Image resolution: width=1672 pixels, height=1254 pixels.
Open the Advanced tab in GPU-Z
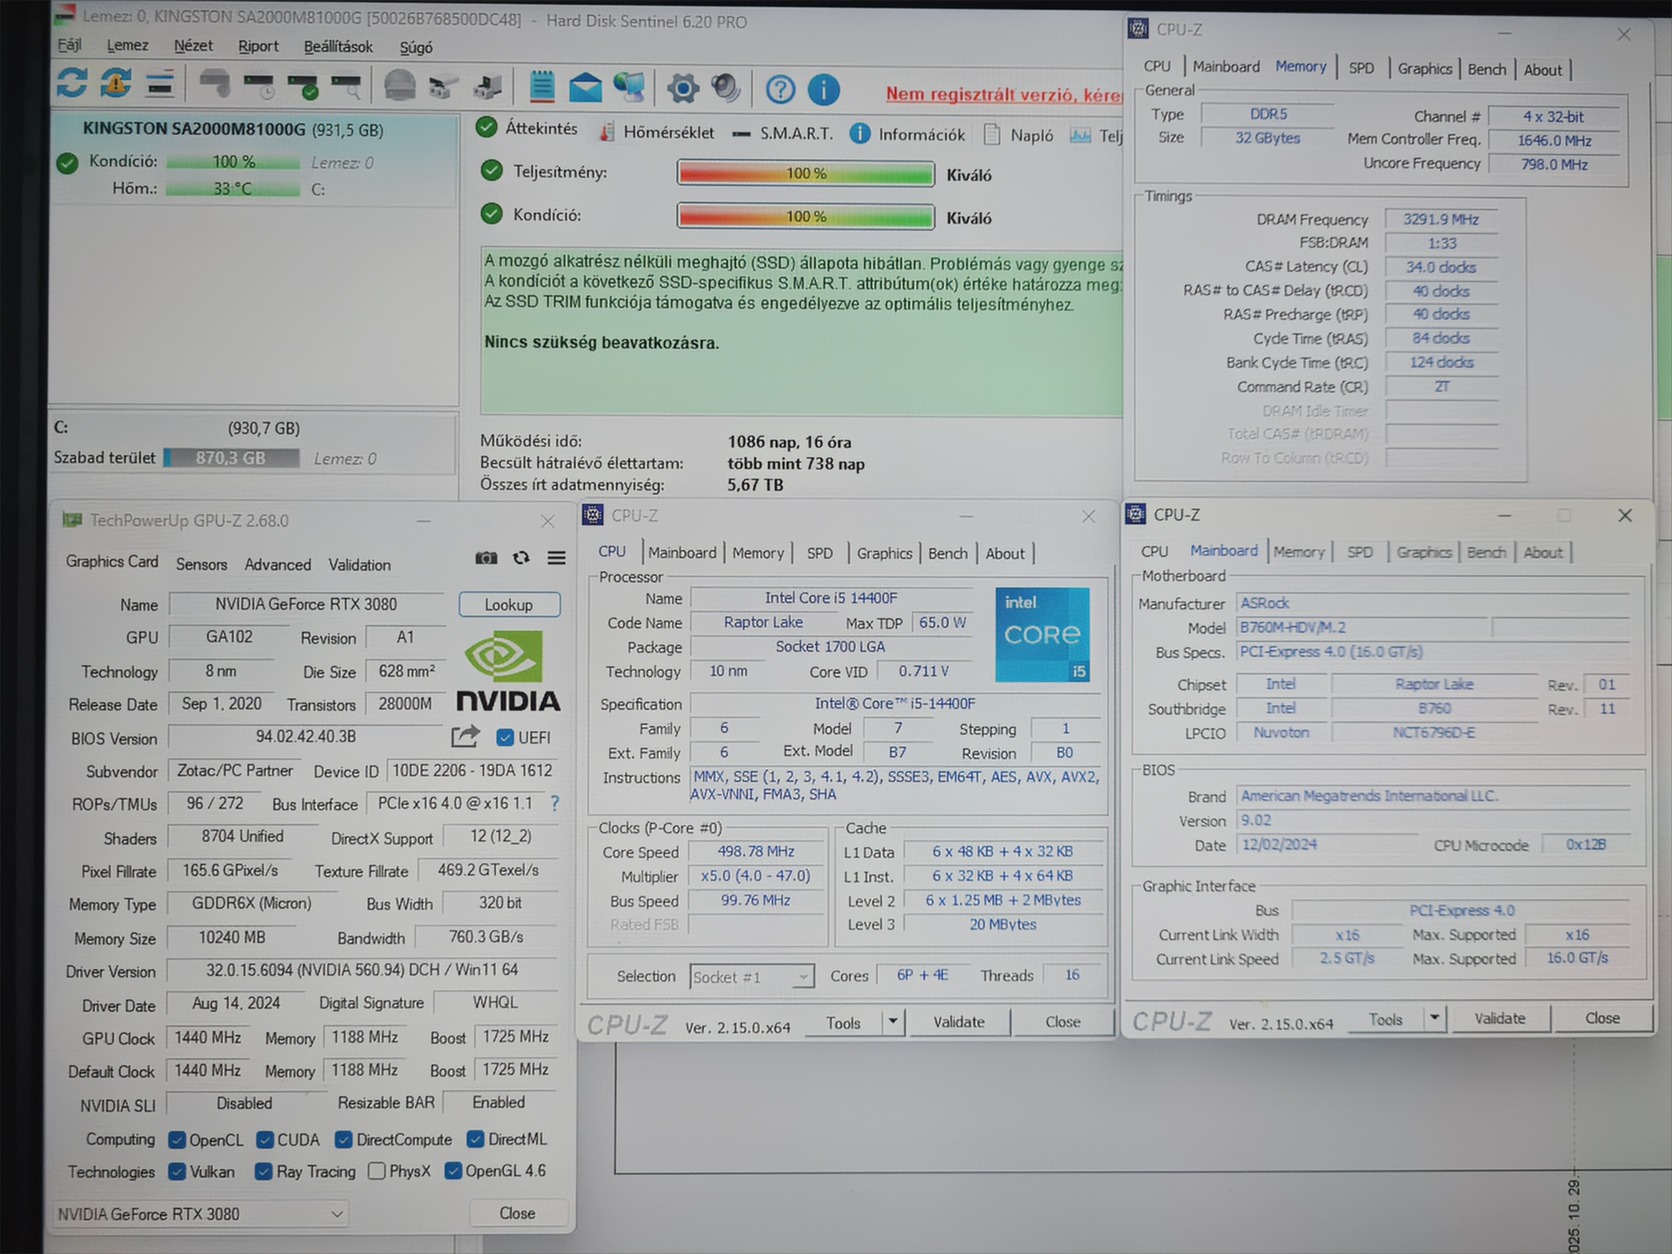pyautogui.click(x=278, y=564)
